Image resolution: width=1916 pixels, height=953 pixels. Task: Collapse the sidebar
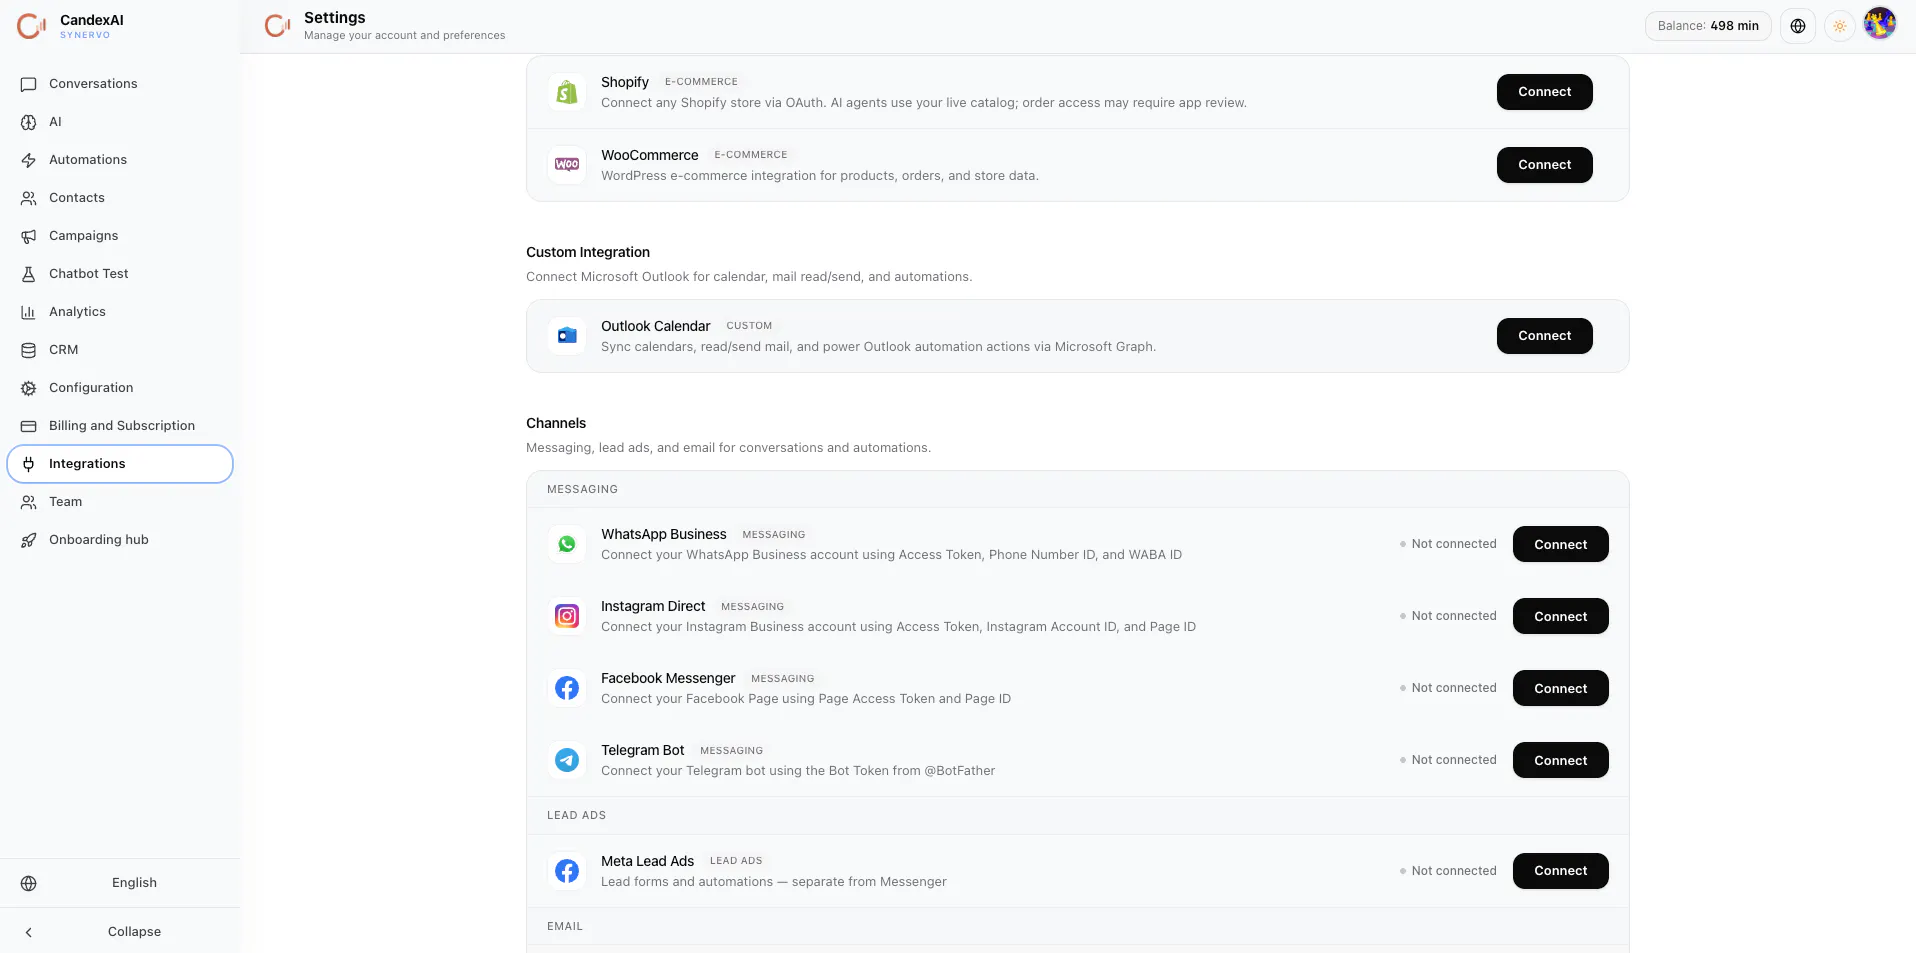[120, 932]
